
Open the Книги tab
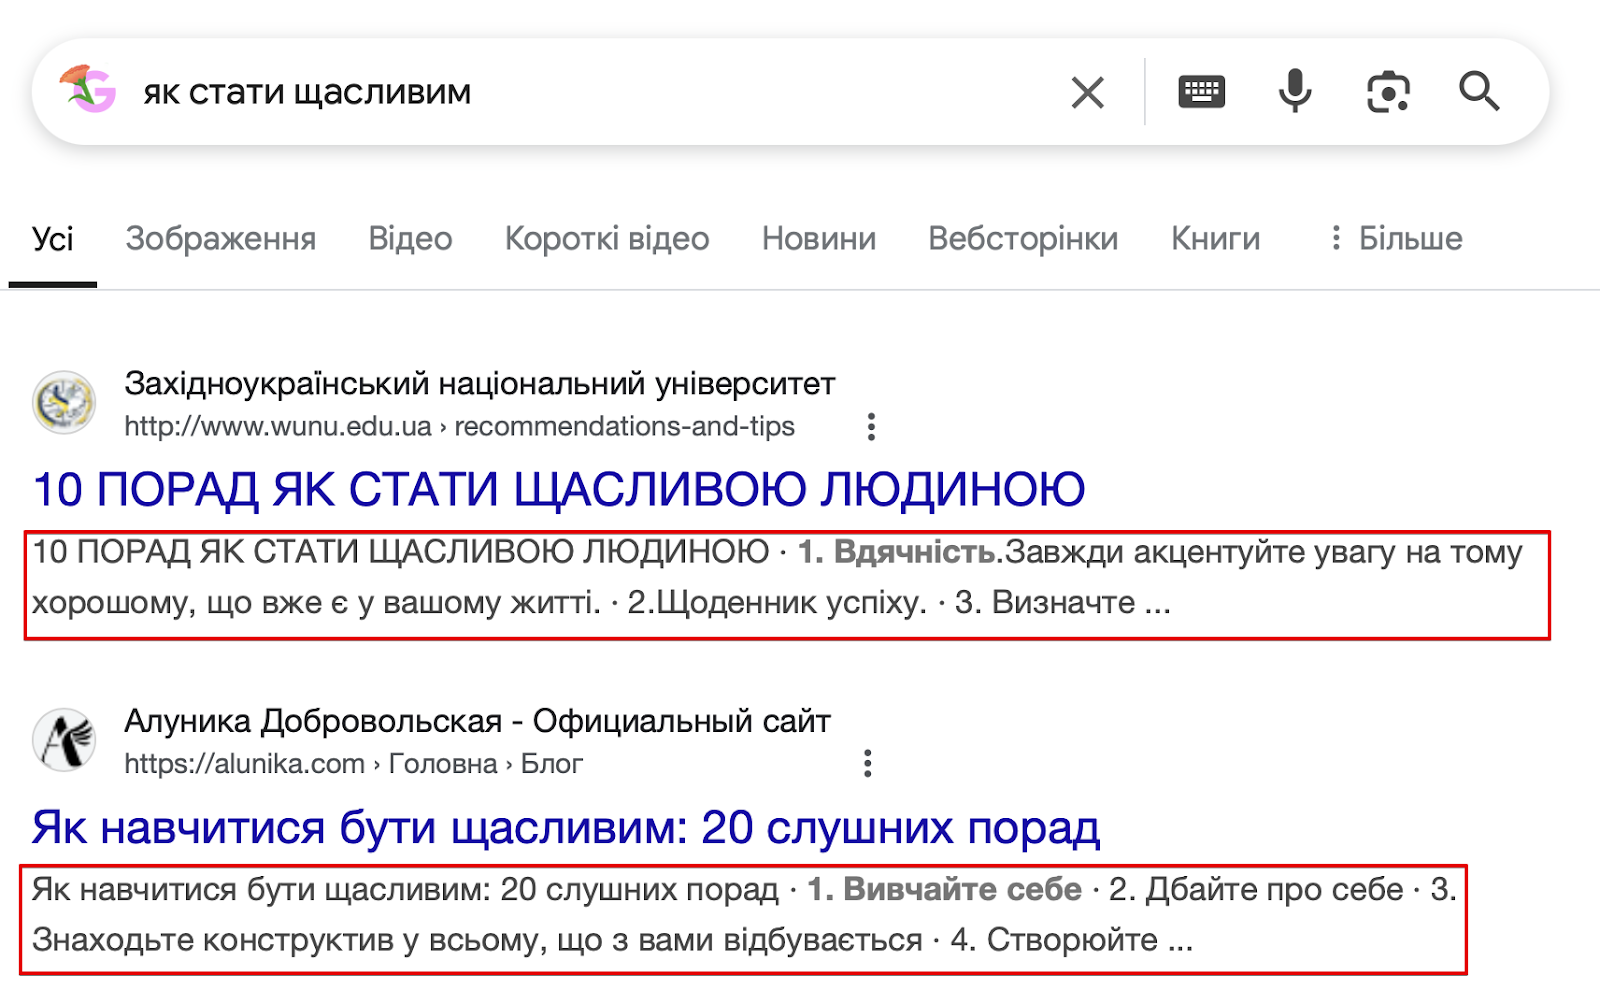pos(1215,238)
